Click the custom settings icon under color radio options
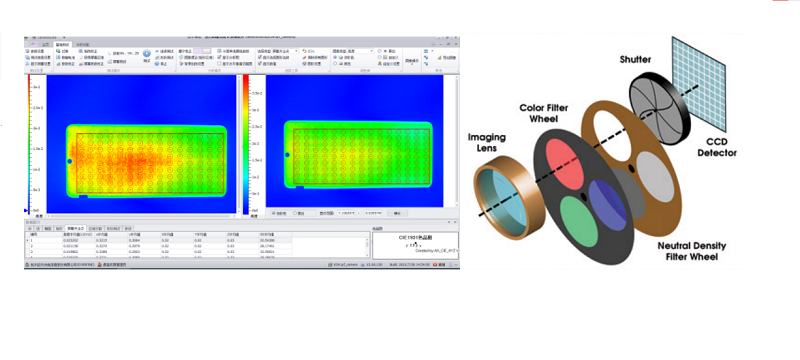This screenshot has width=800, height=360. click(x=380, y=63)
